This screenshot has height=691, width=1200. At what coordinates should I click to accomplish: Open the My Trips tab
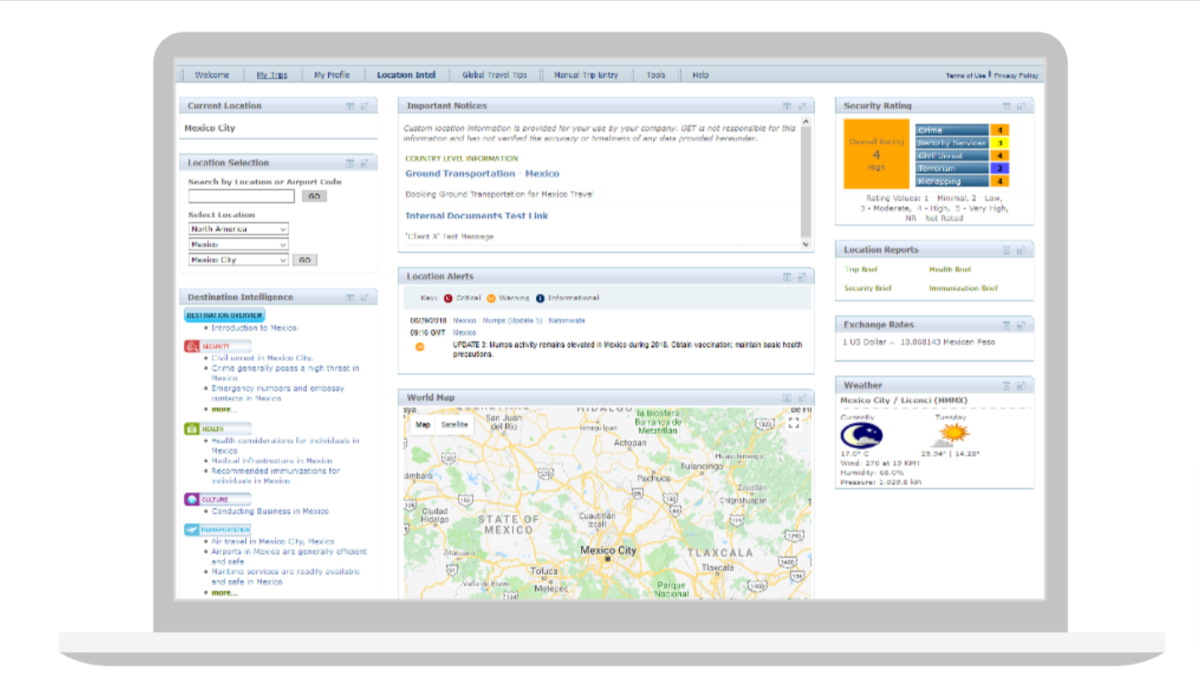pos(271,75)
